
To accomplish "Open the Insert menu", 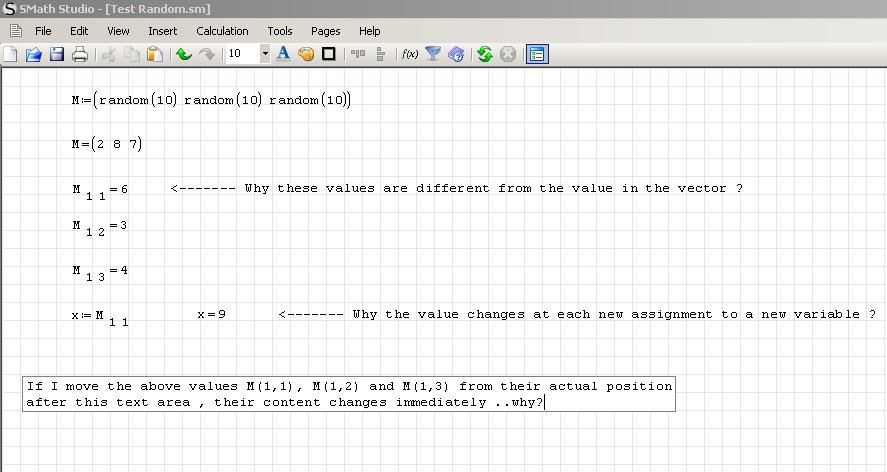I will click(163, 31).
